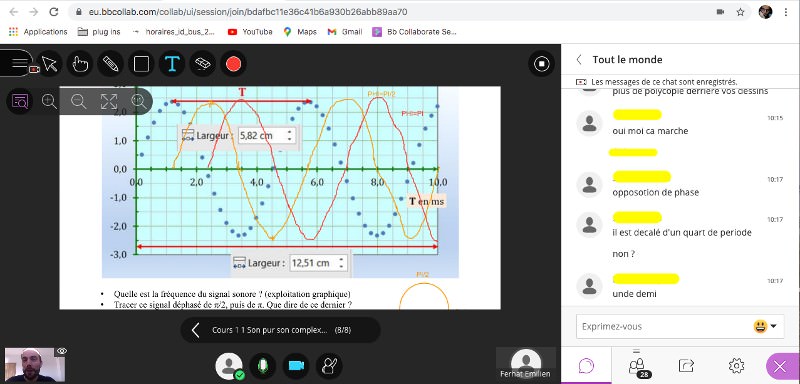Switch to the share content tab

686,366
